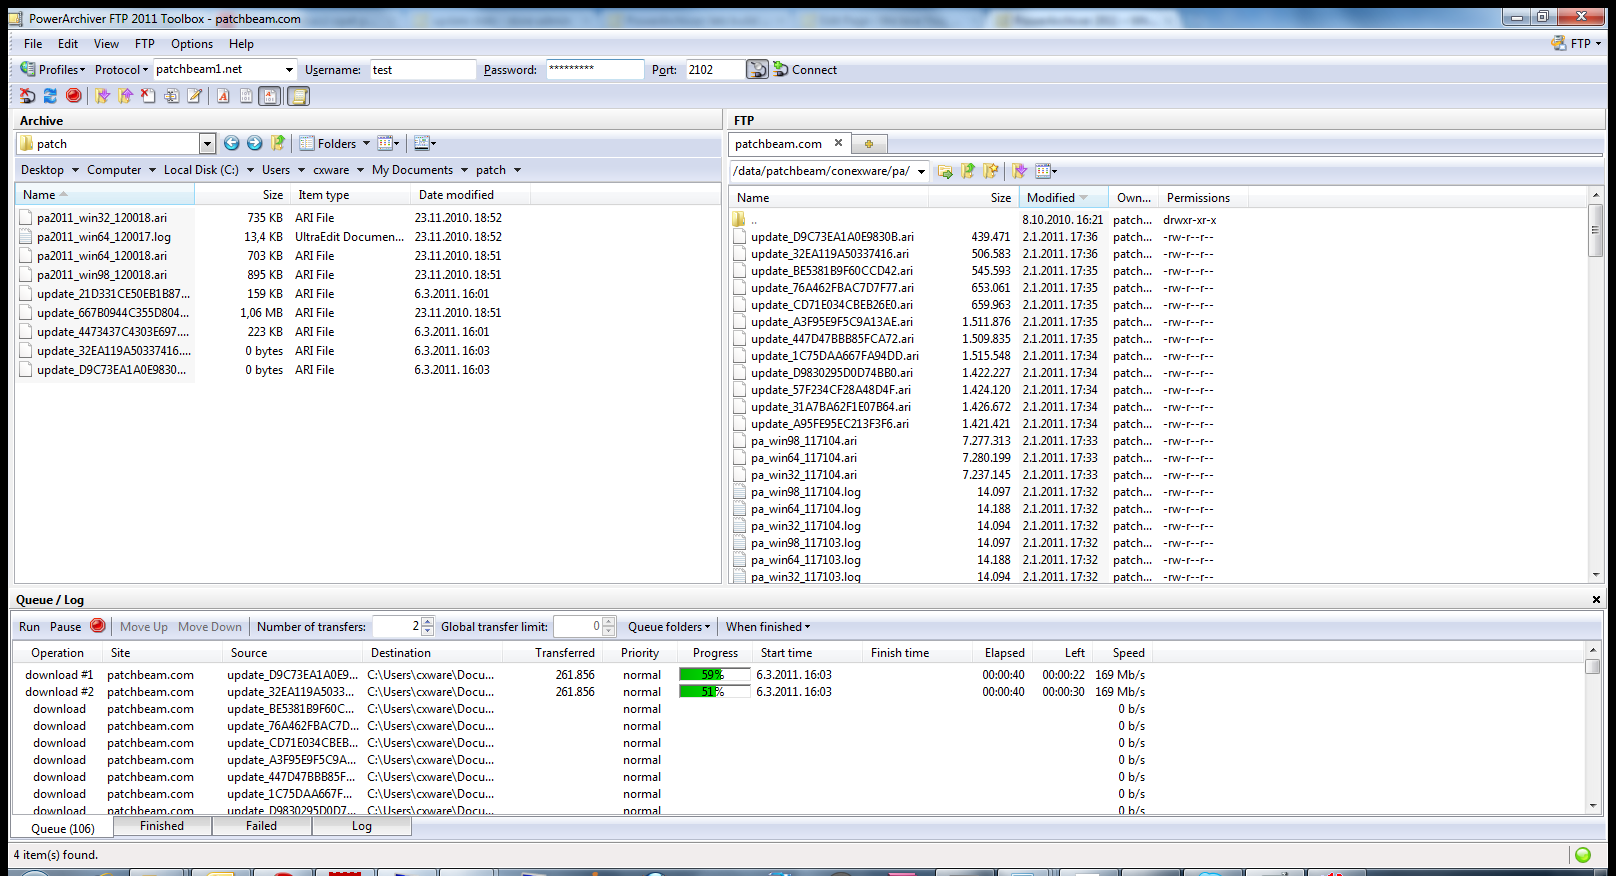Click the Delete file icon in the main toolbar
Viewport: 1616px width, 876px height.
click(148, 96)
